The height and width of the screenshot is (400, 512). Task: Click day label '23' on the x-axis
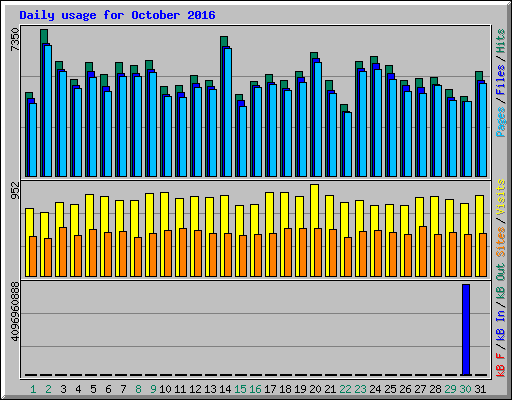coord(360,389)
